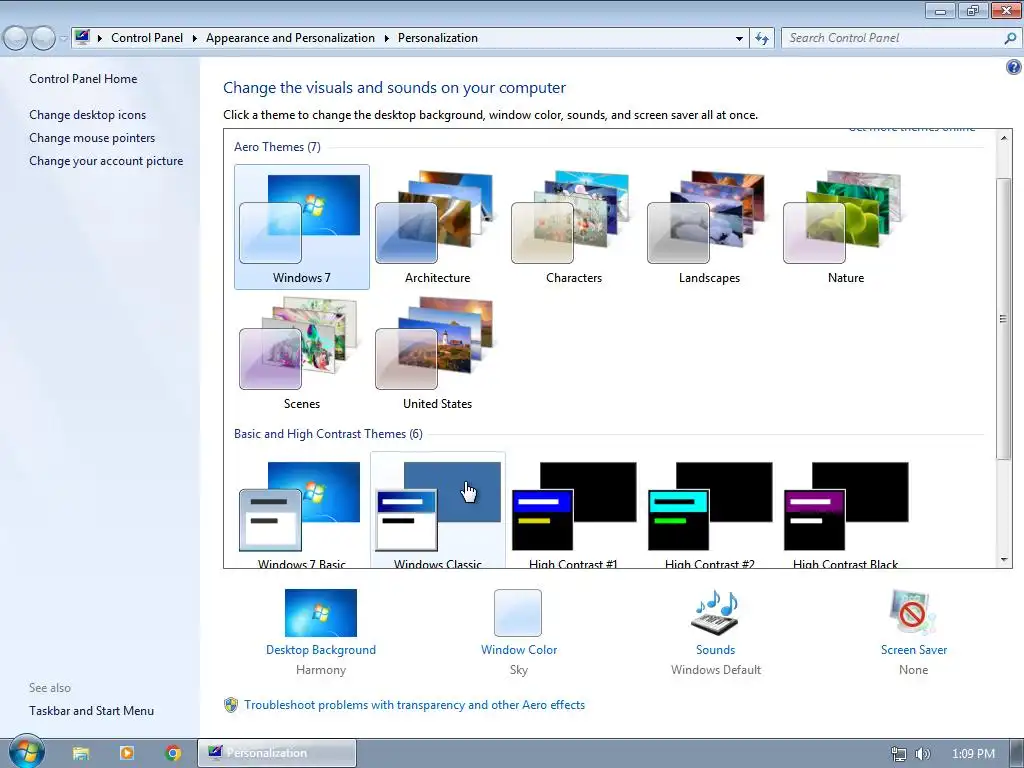Click Personalization in the breadcrumb
The image size is (1024, 768).
(438, 38)
